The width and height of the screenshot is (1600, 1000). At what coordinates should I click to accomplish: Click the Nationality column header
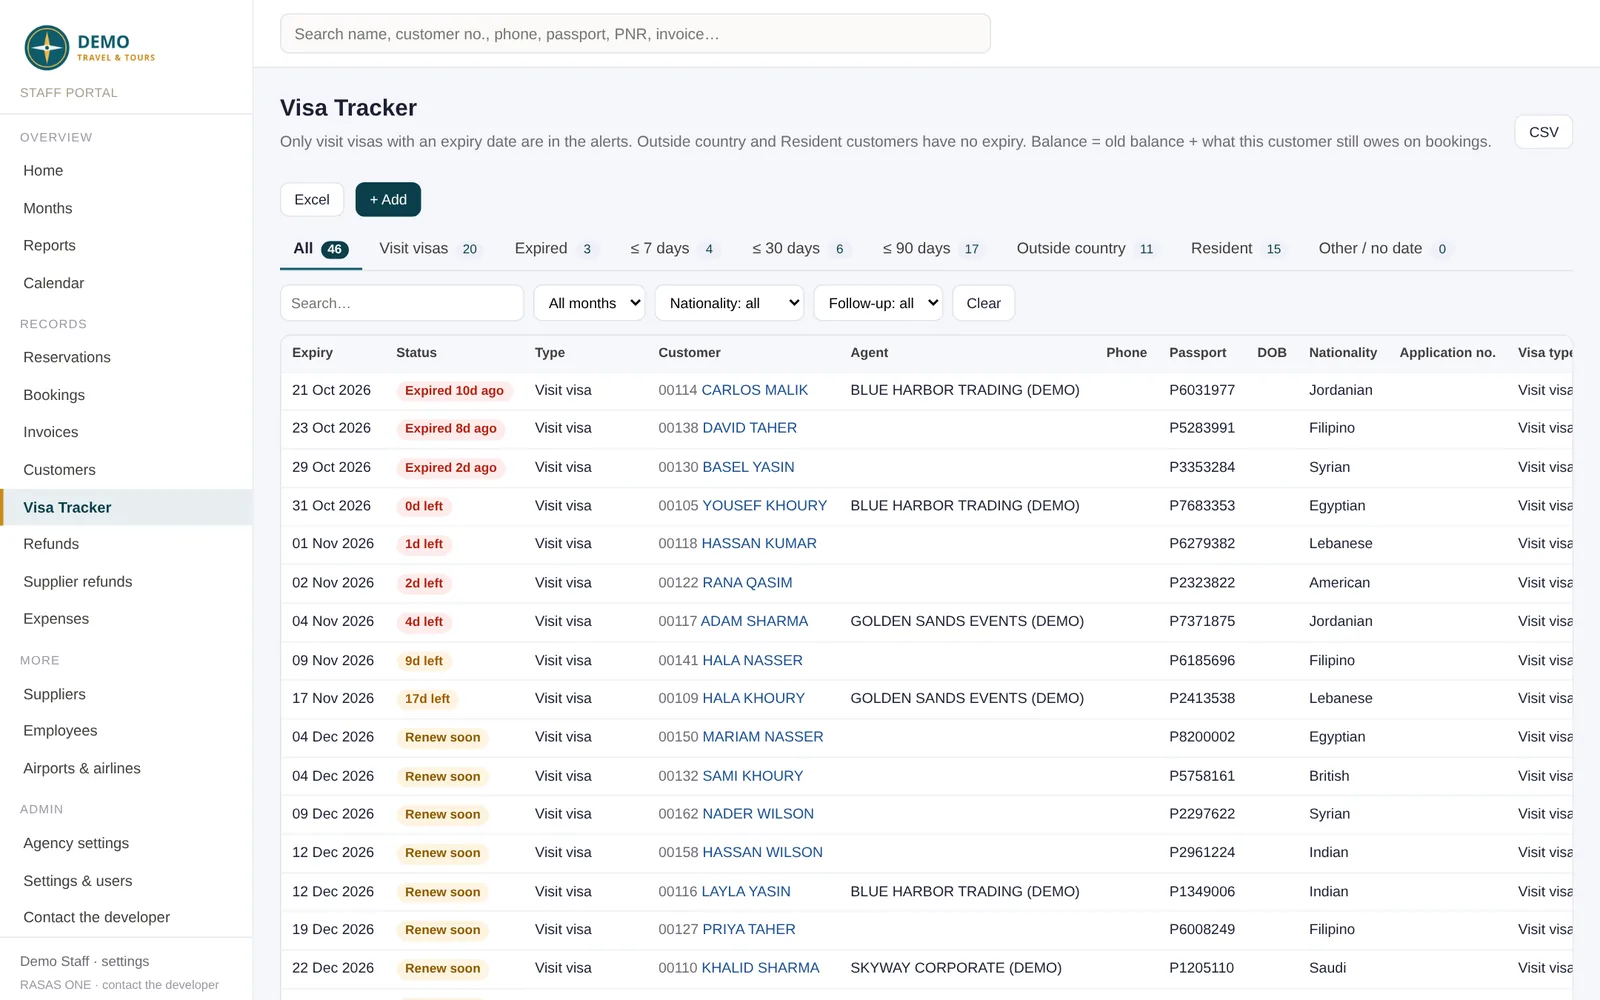(1343, 353)
